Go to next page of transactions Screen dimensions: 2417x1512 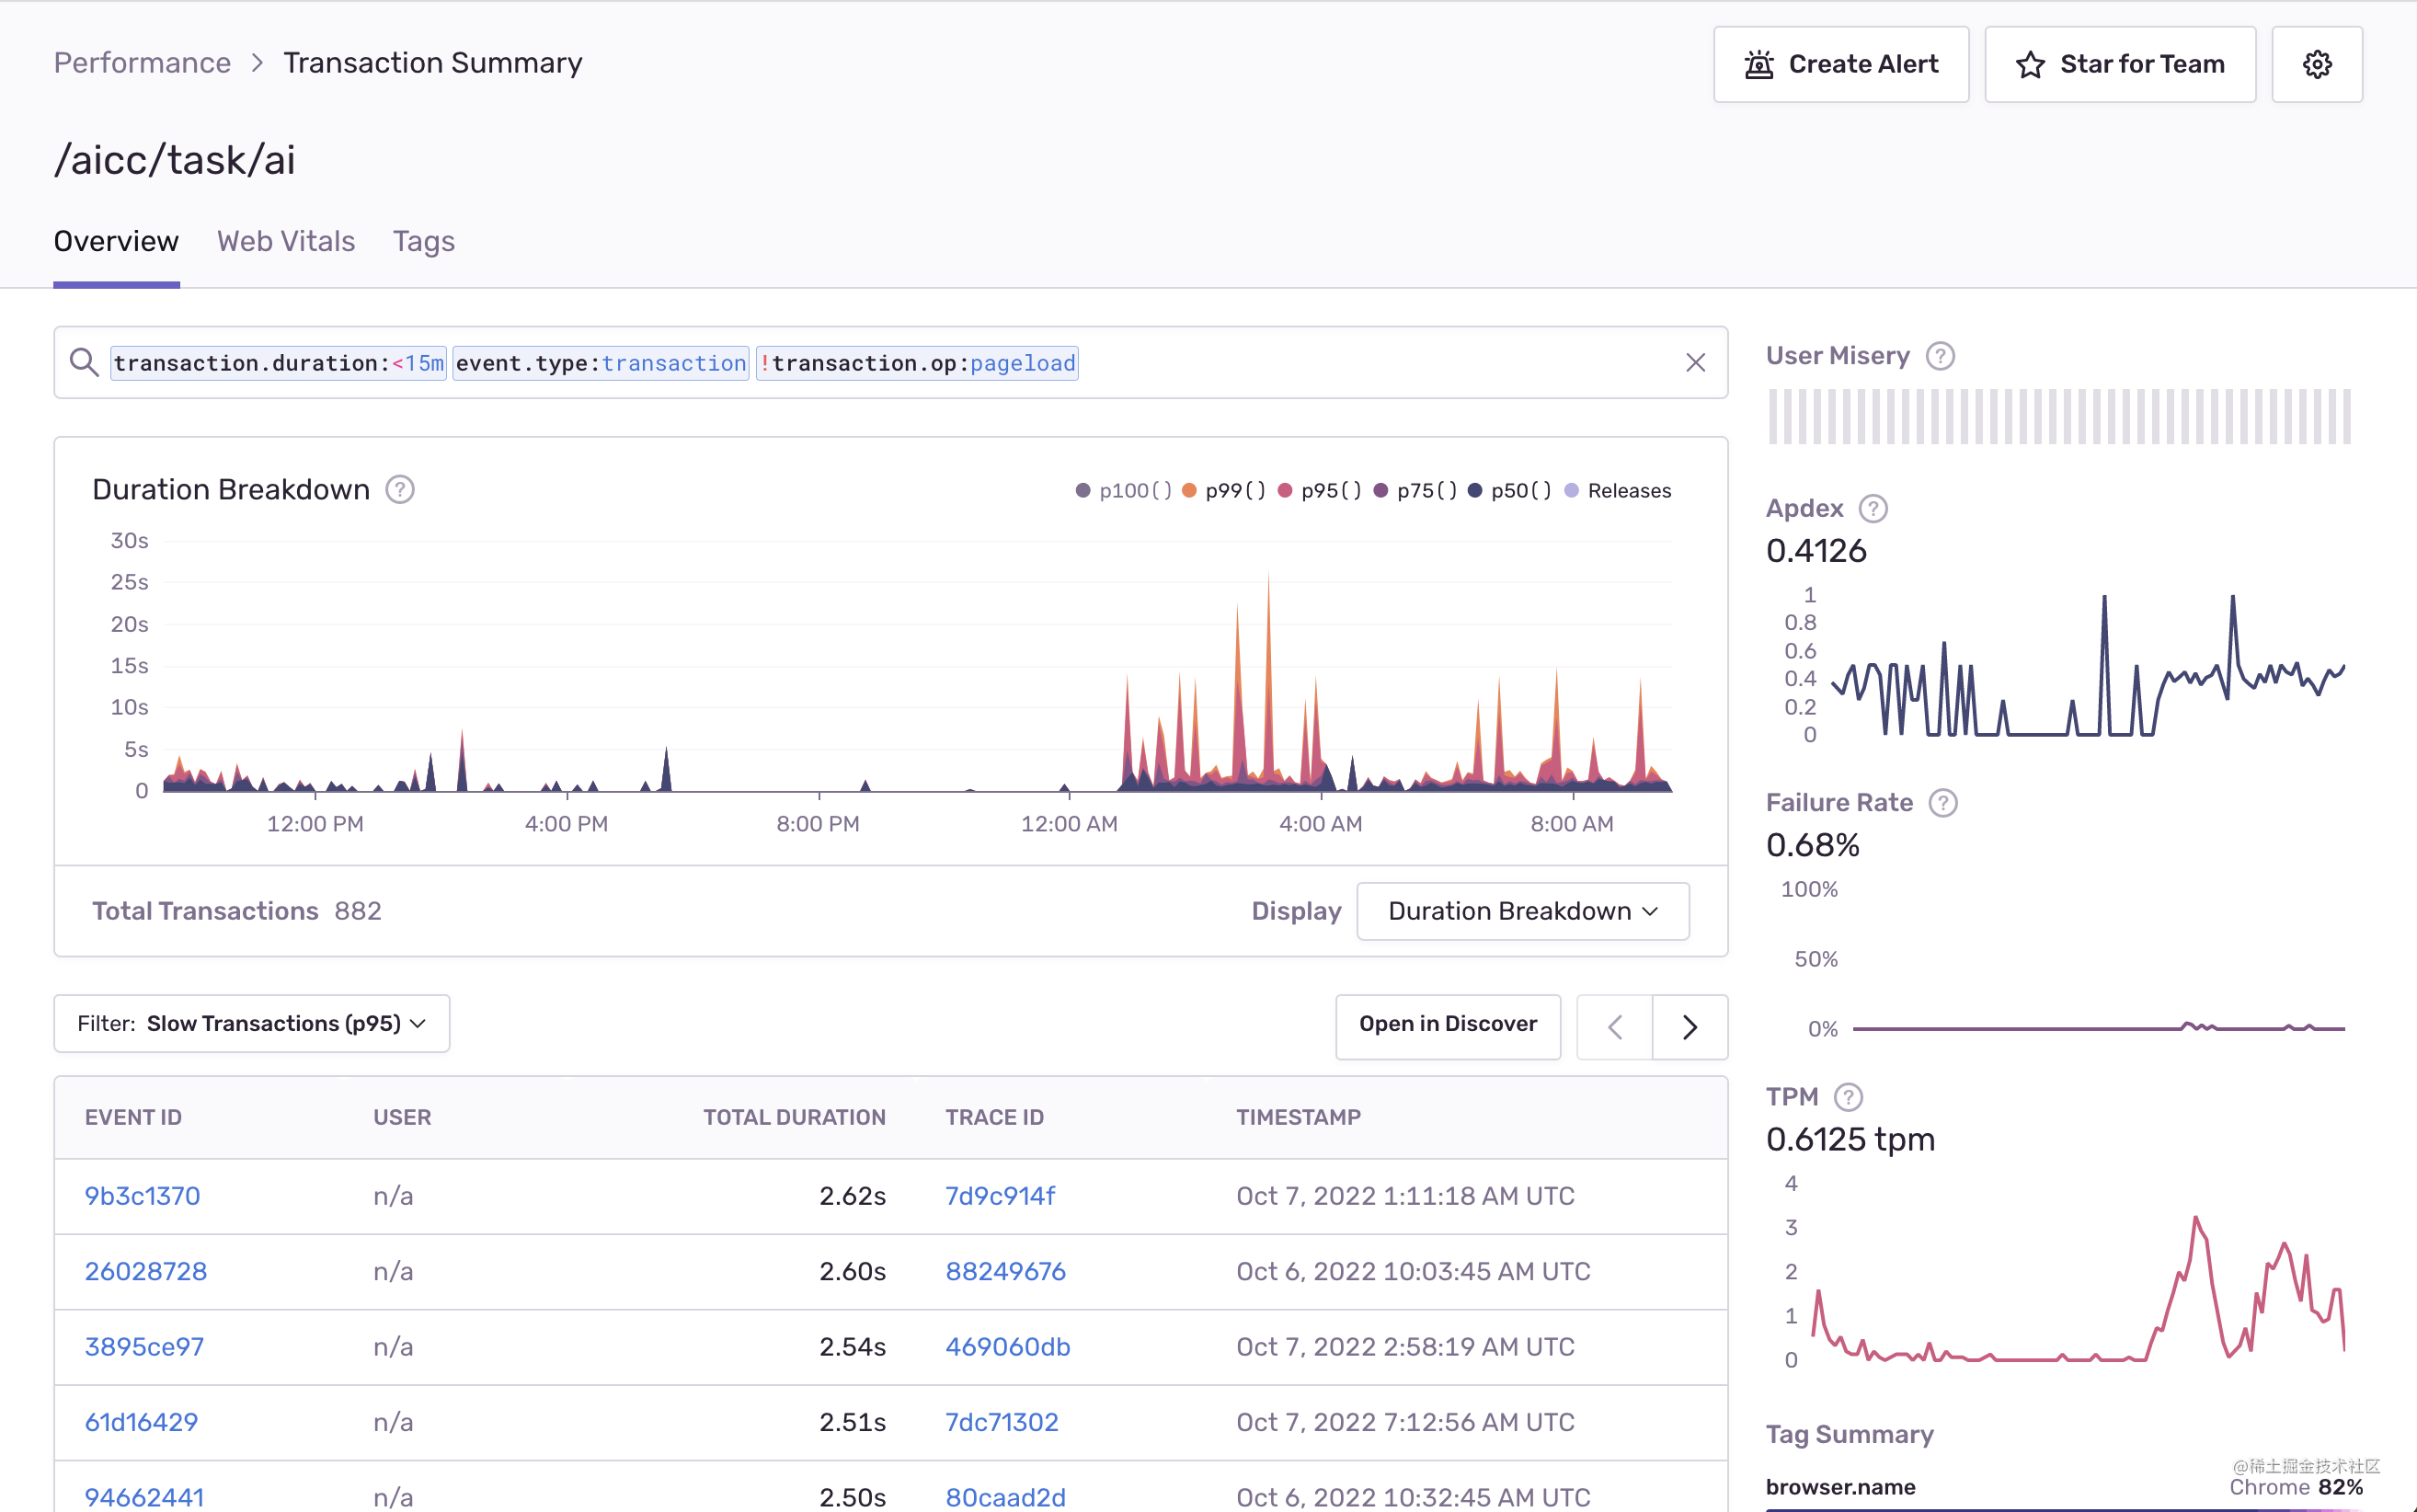click(1689, 1026)
